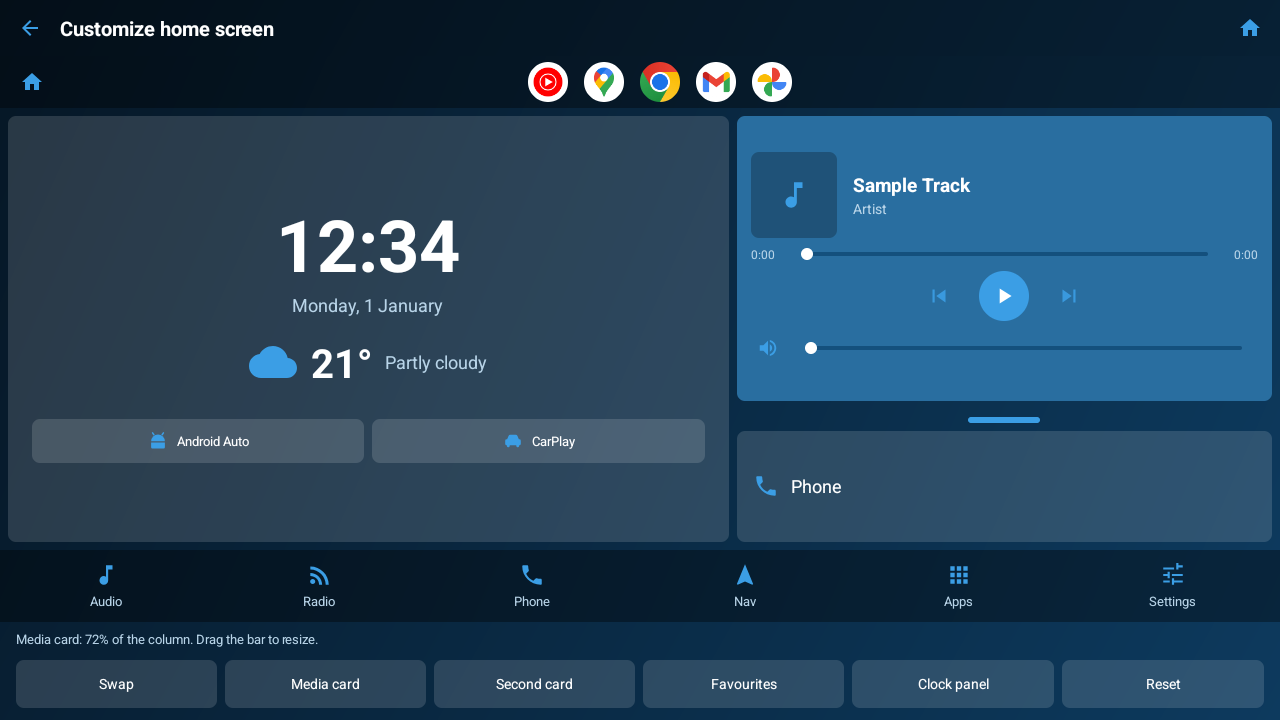Open the Chrome favourite
This screenshot has width=1280, height=720.
[660, 82]
